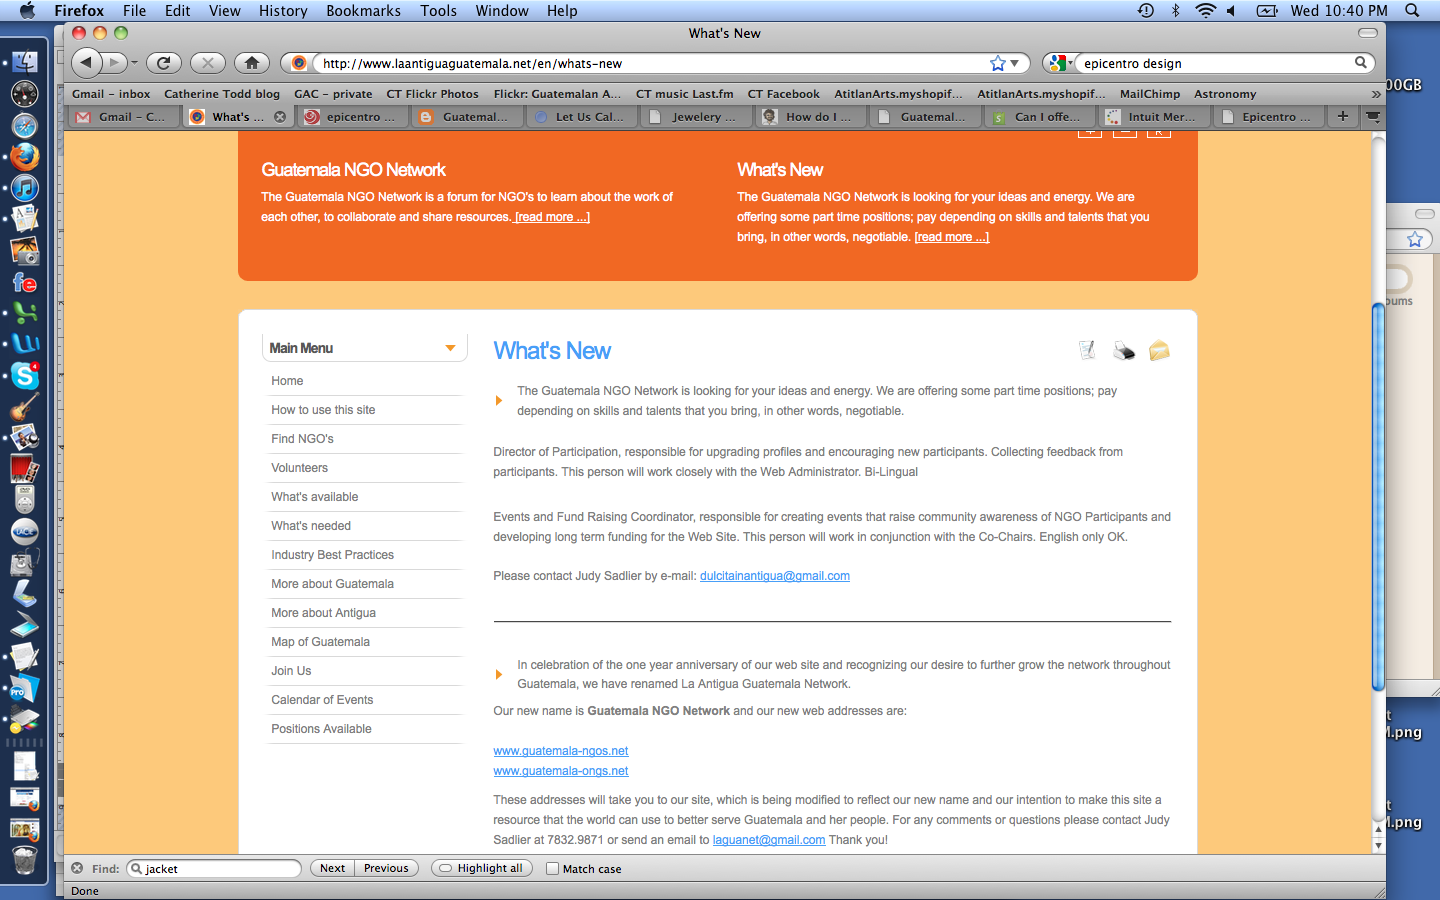Viewport: 1440px width, 900px height.
Task: Open CT Facebook bookmark
Action: coord(783,94)
